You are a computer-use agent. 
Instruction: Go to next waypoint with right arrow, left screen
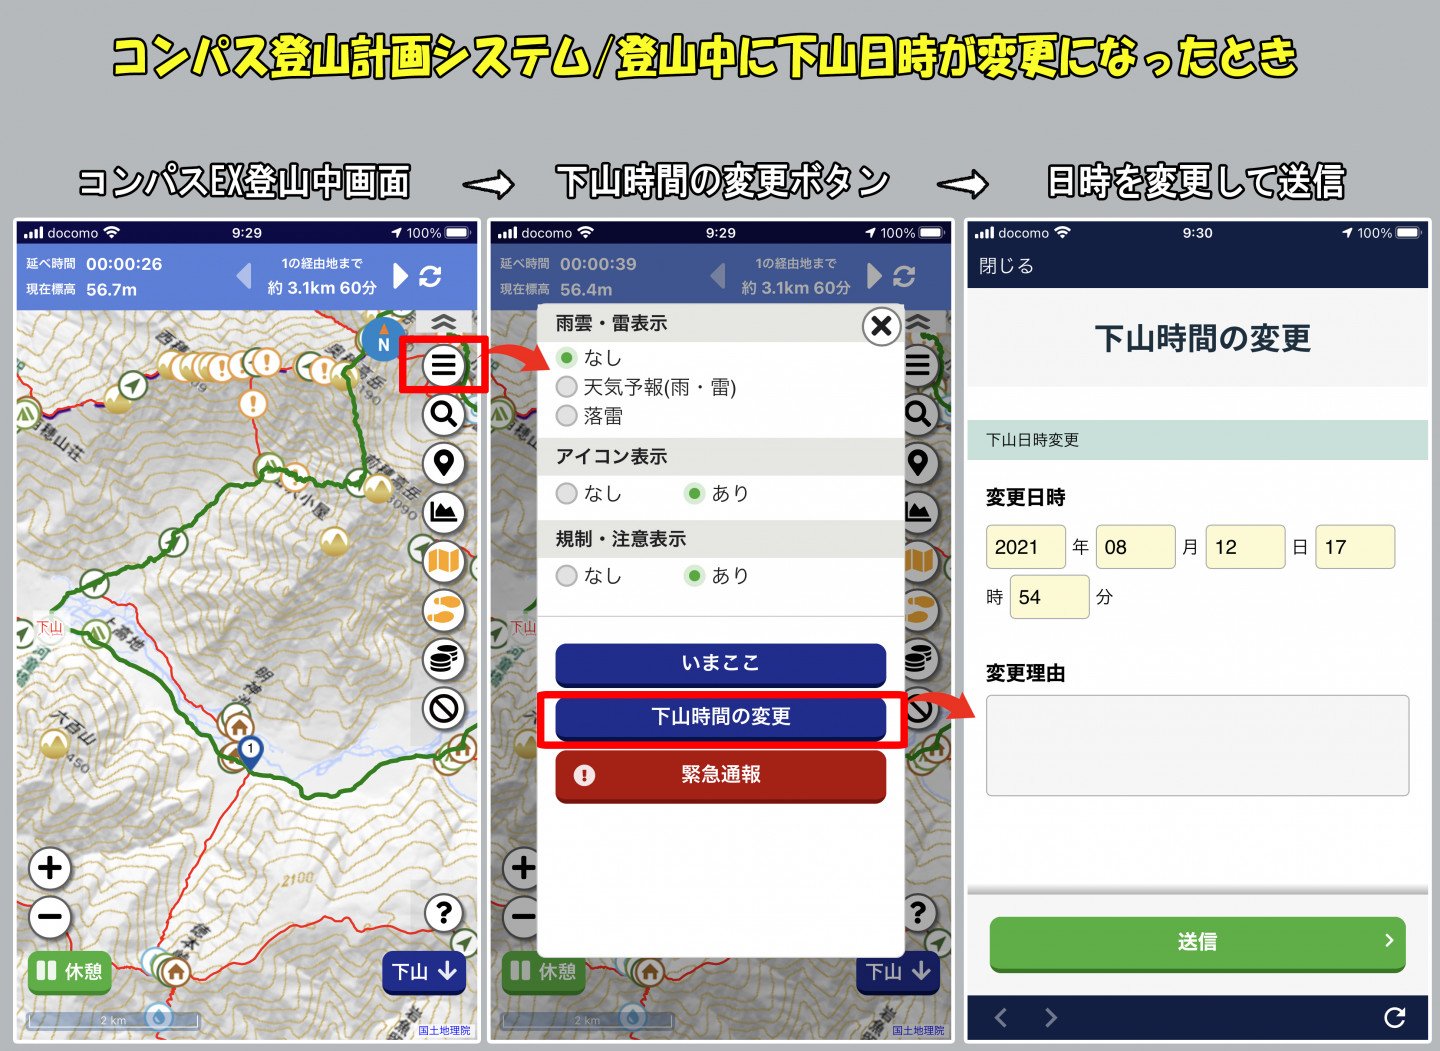400,276
